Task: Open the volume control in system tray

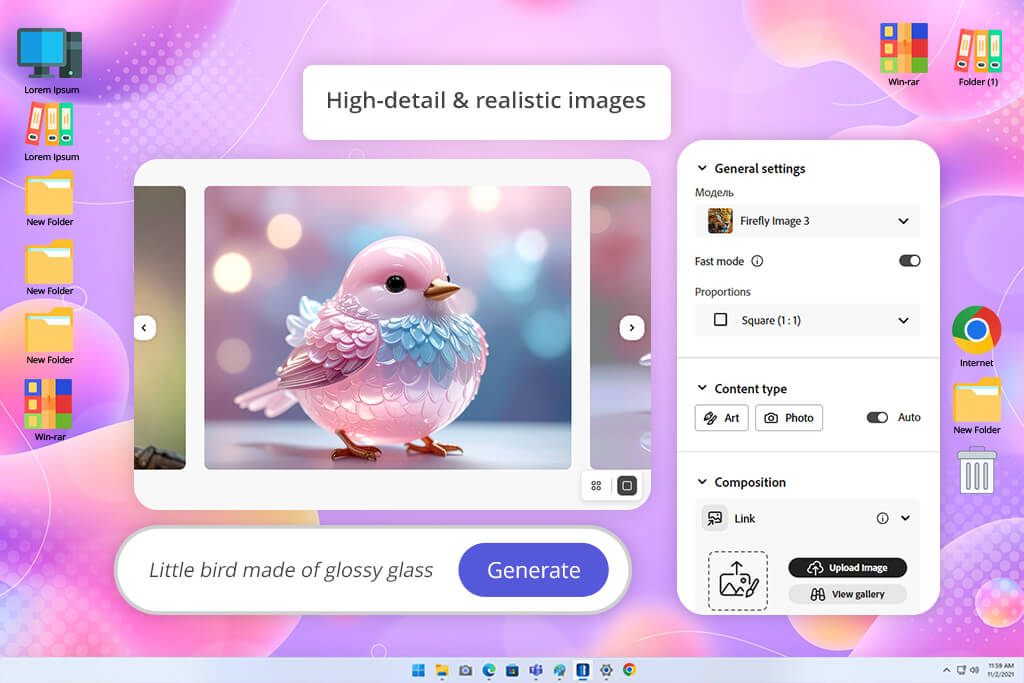Action: coord(974,670)
